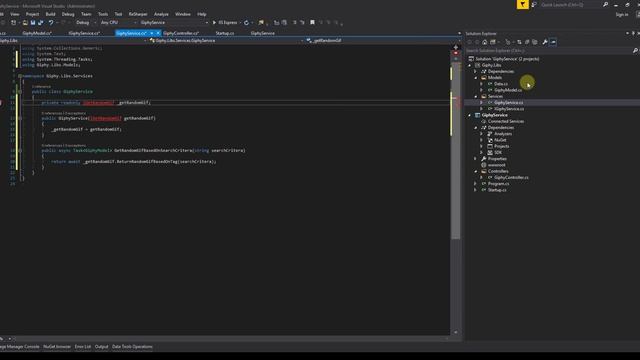640x360 pixels.
Task: Open the Debug menu
Action: click(x=68, y=14)
